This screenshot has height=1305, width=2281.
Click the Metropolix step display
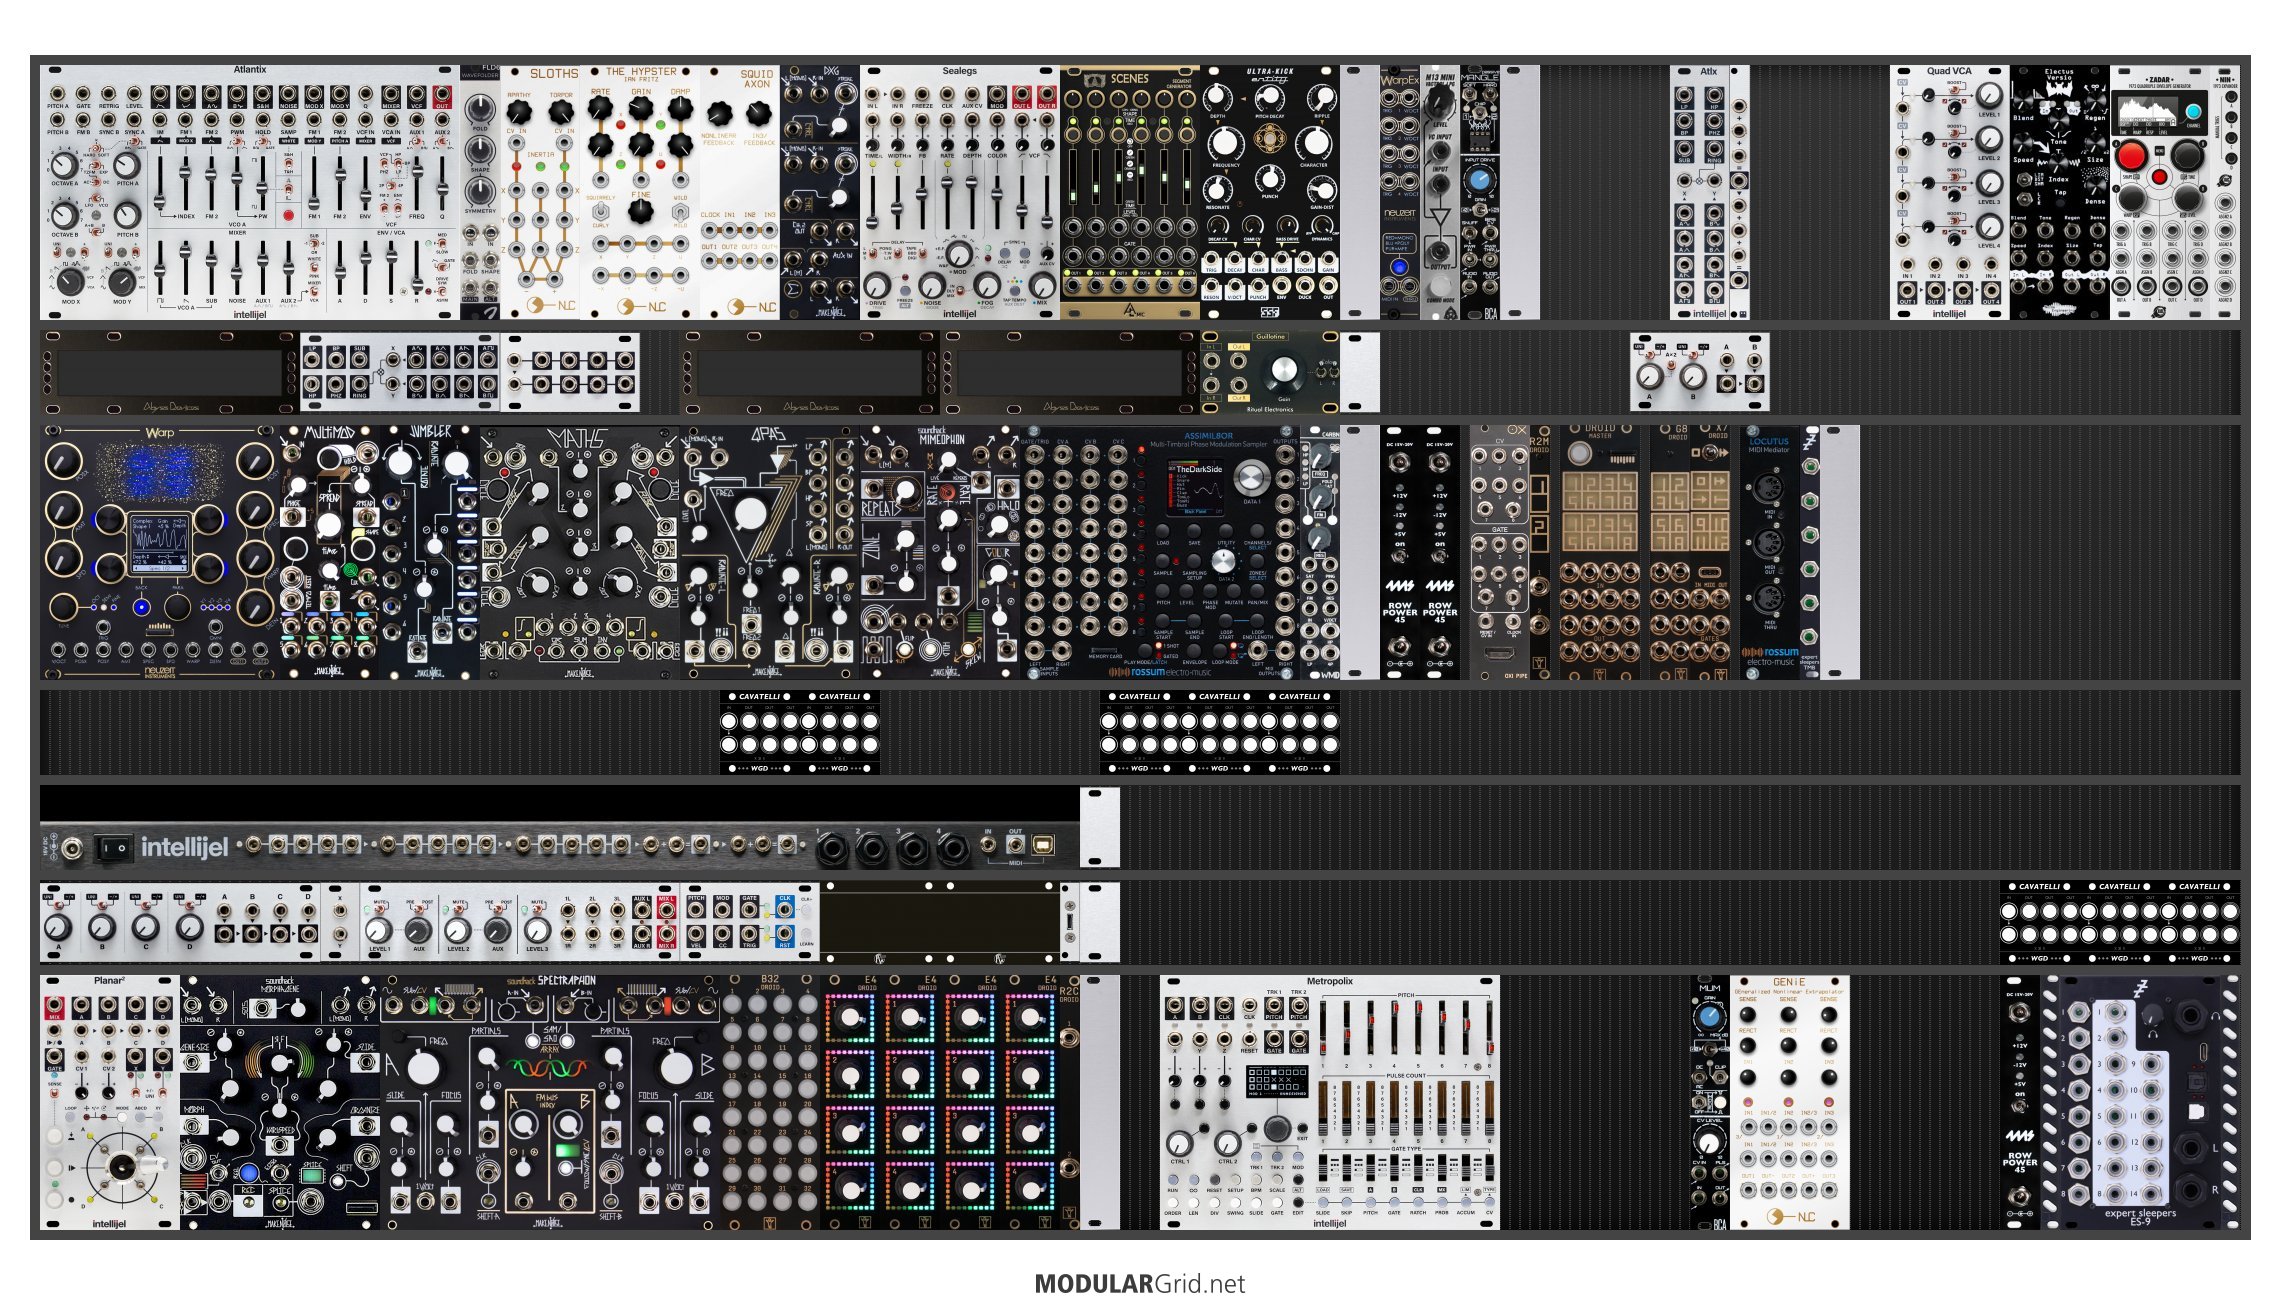click(x=1276, y=1079)
